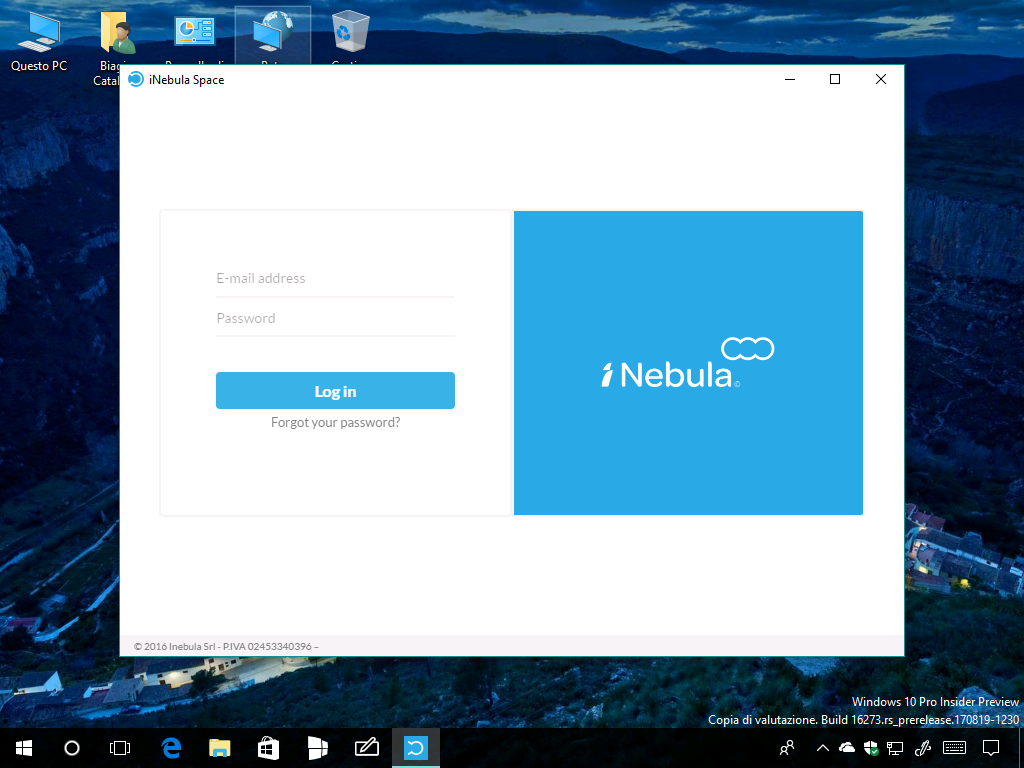Open Windows Ink Workspace tray icon

[923, 748]
